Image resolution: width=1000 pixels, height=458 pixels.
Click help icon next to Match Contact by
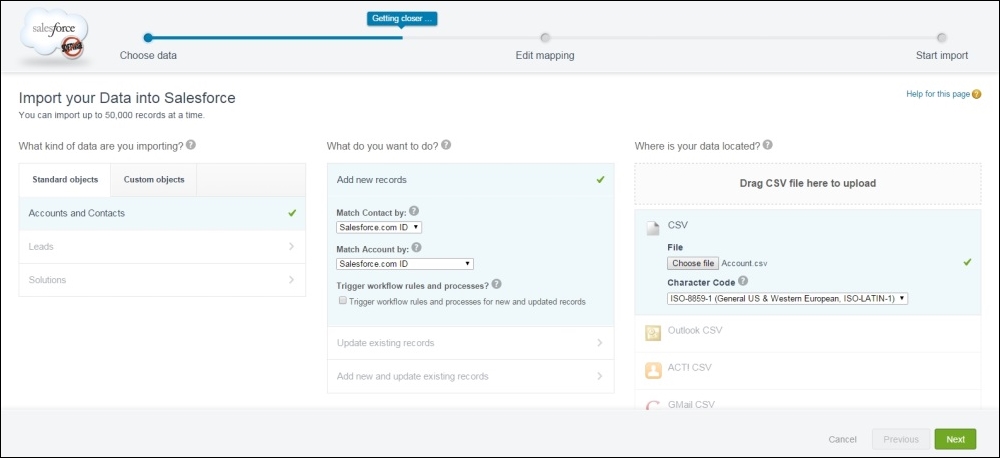[x=414, y=212]
